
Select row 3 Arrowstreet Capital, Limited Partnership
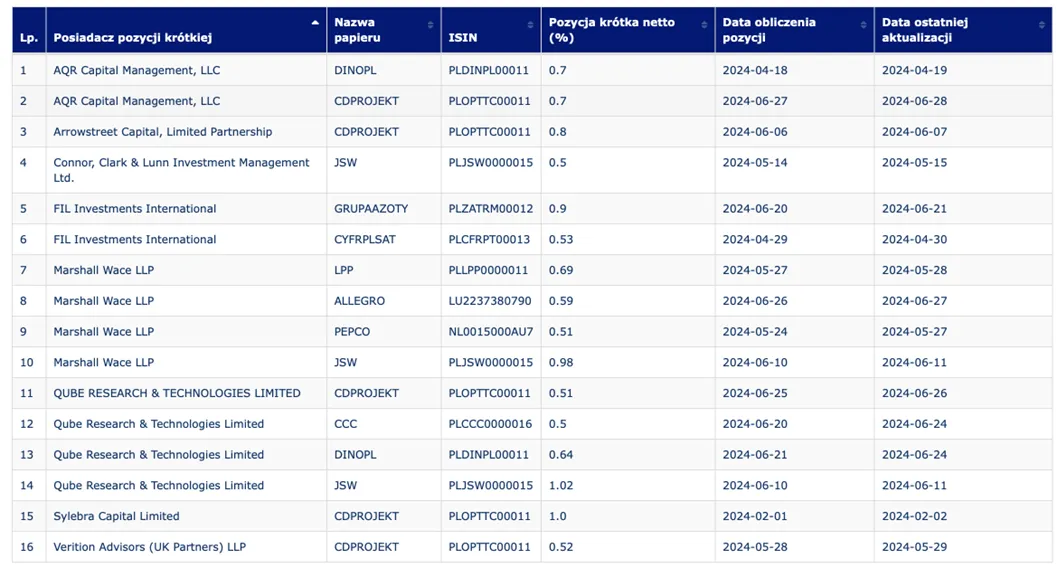[x=532, y=132]
